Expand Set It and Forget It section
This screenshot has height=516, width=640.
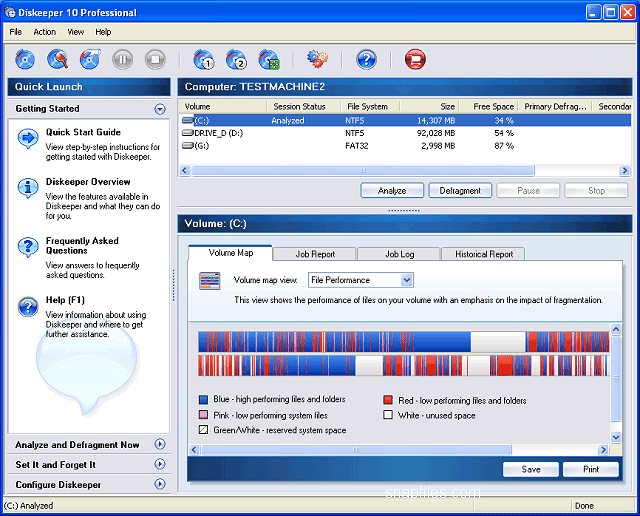(x=160, y=464)
